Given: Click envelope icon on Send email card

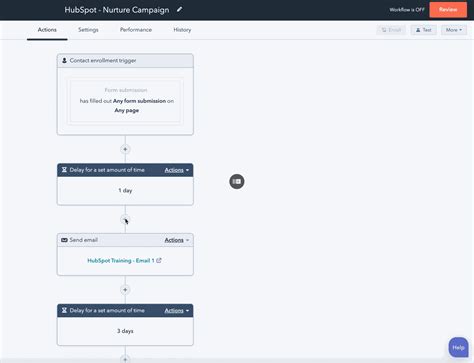Looking at the screenshot, I should 64,240.
